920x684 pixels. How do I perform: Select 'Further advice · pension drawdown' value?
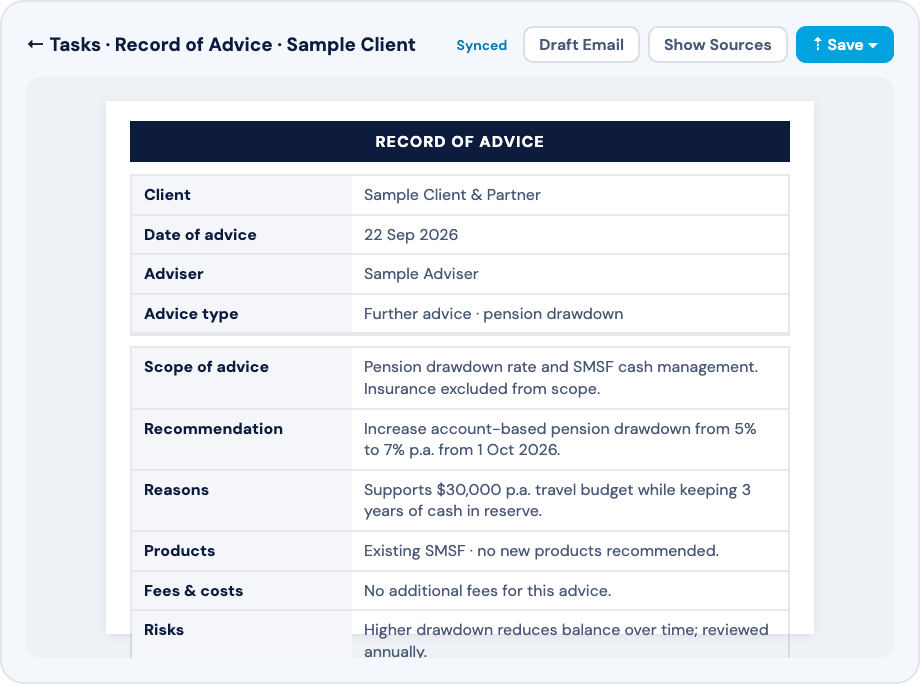coord(493,314)
